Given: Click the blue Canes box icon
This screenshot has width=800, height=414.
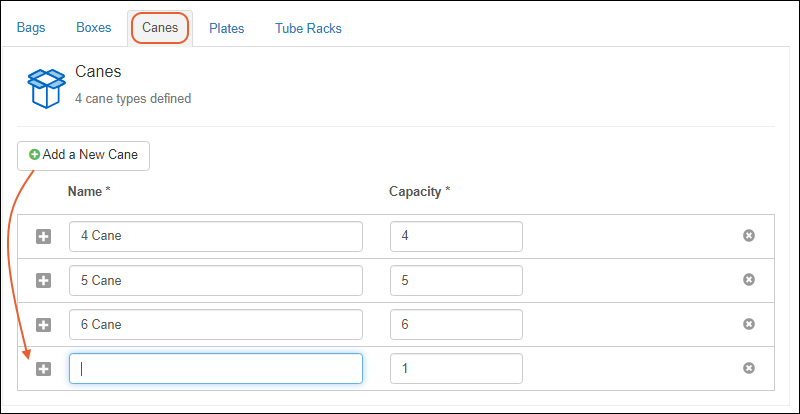Looking at the screenshot, I should point(45,87).
